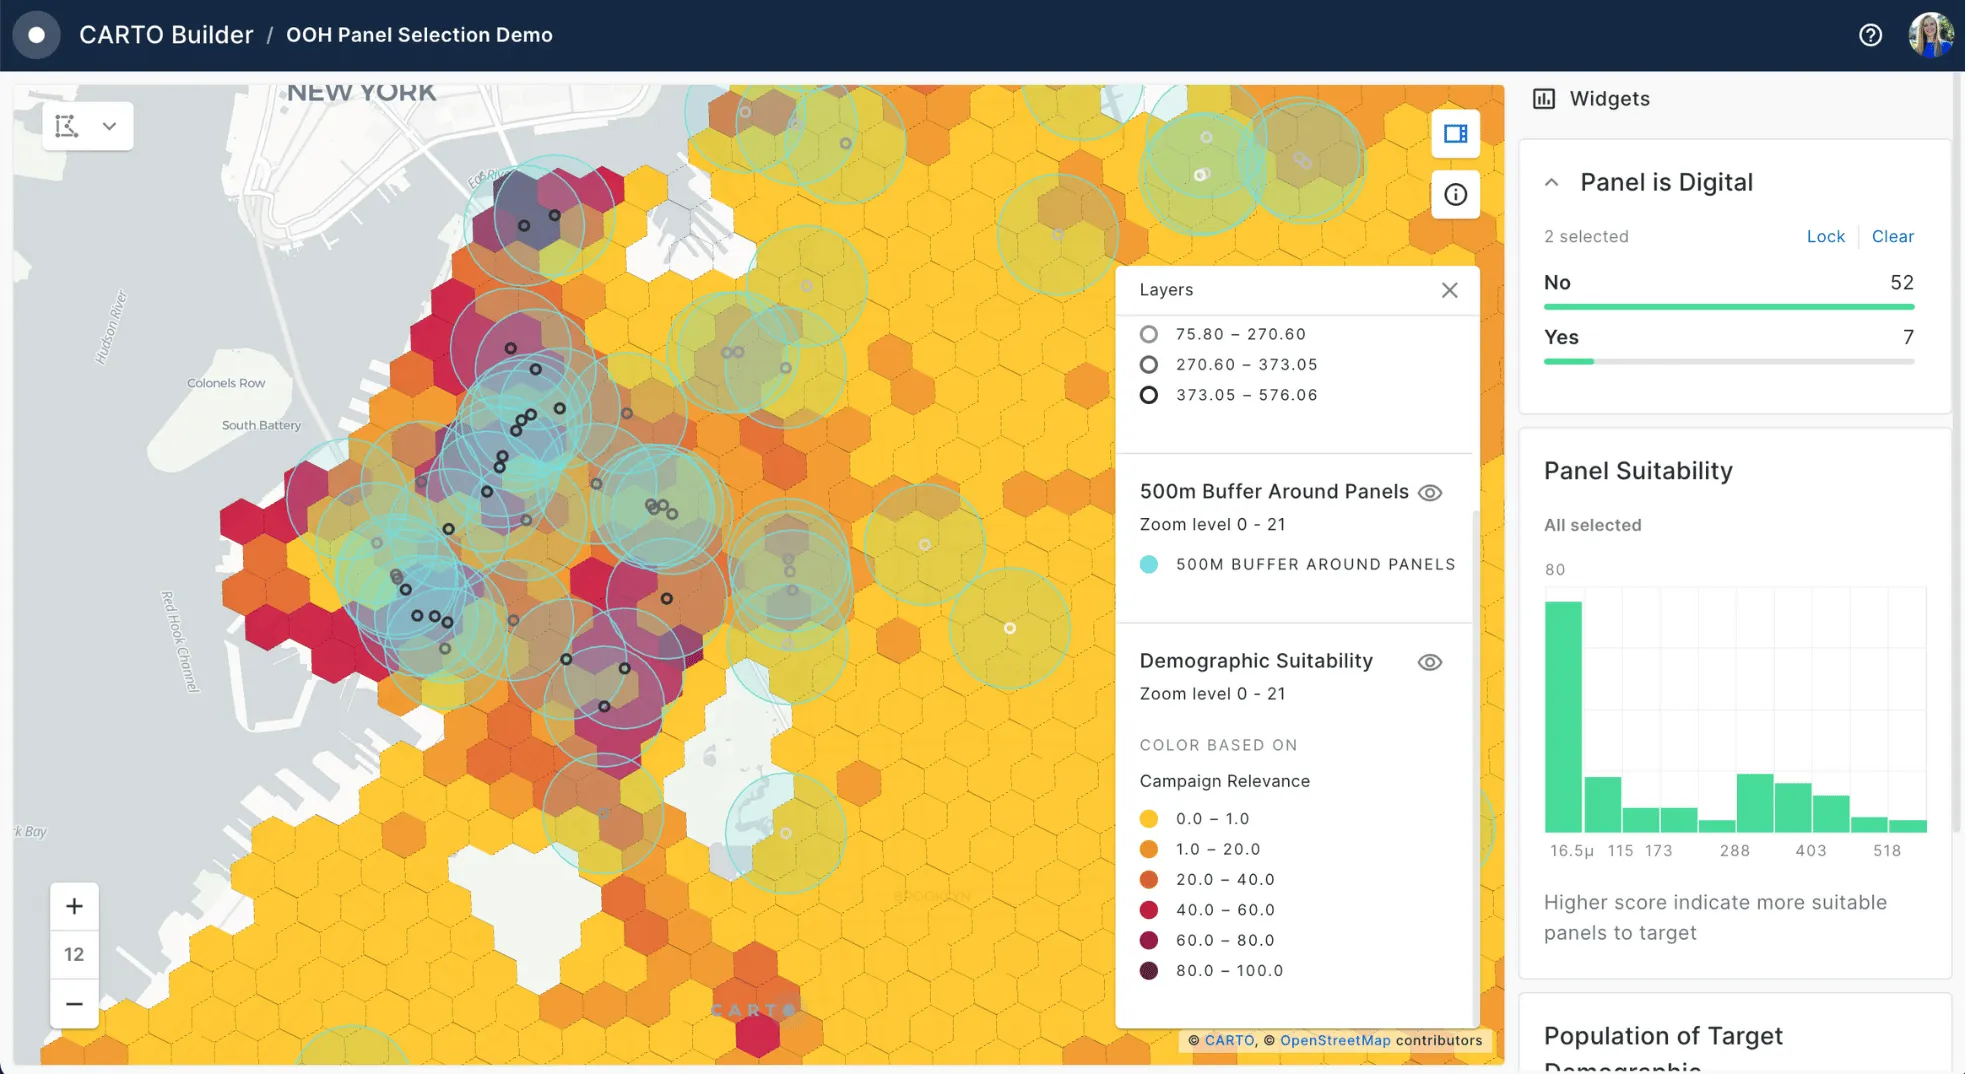The height and width of the screenshot is (1074, 1968).
Task: Open the help question mark icon
Action: pyautogui.click(x=1871, y=35)
